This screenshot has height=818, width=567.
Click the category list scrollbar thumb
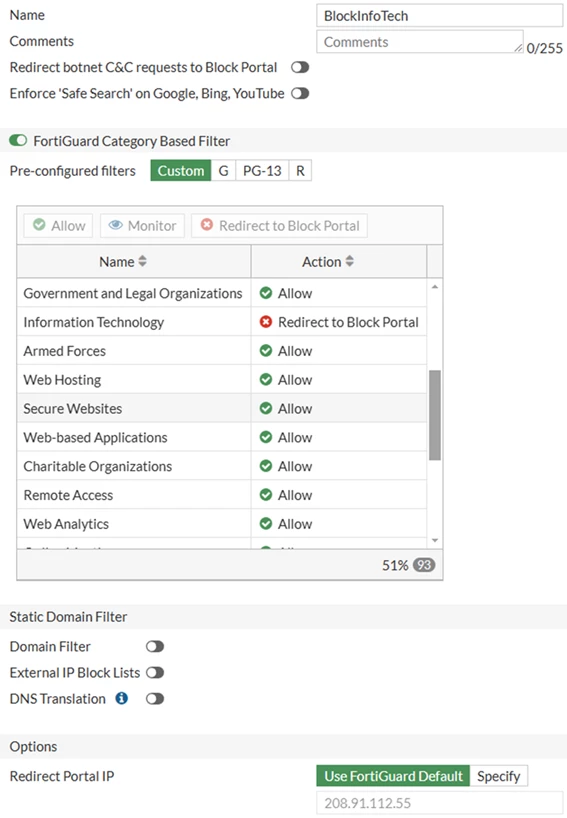(x=435, y=415)
